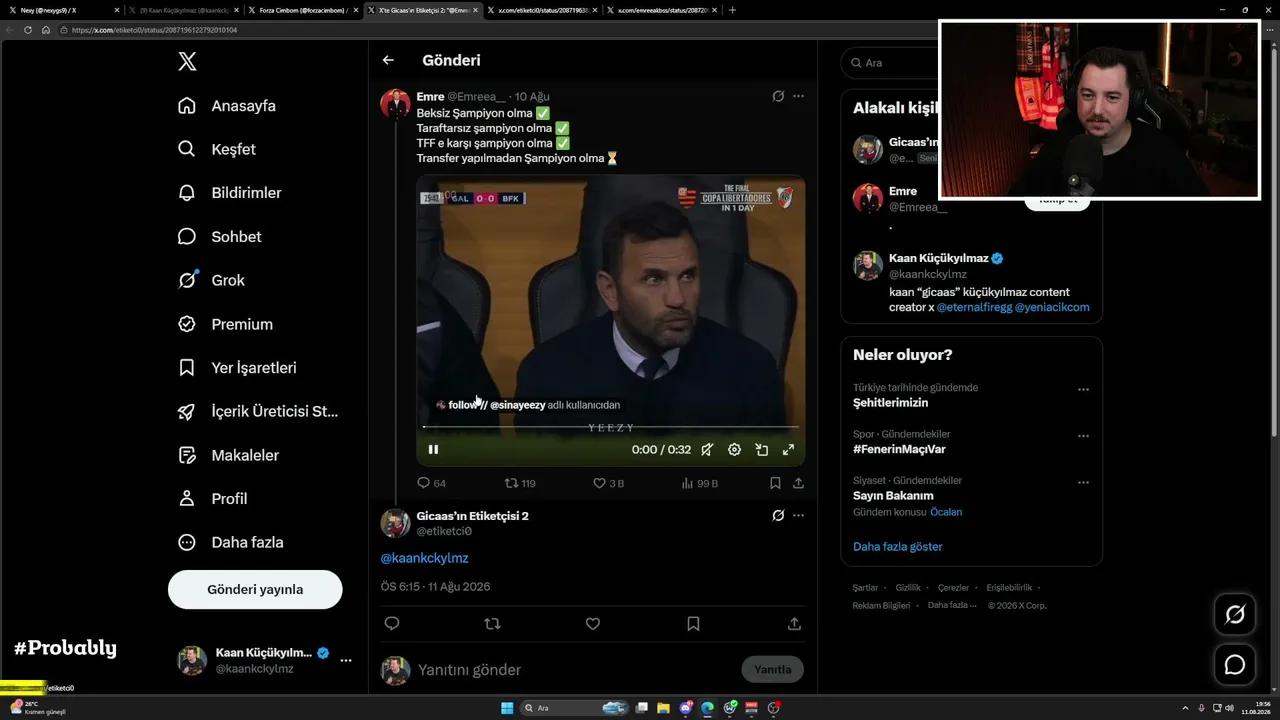Open more options for Sayın Bakanım trend
The image size is (1280, 720).
(1083, 483)
